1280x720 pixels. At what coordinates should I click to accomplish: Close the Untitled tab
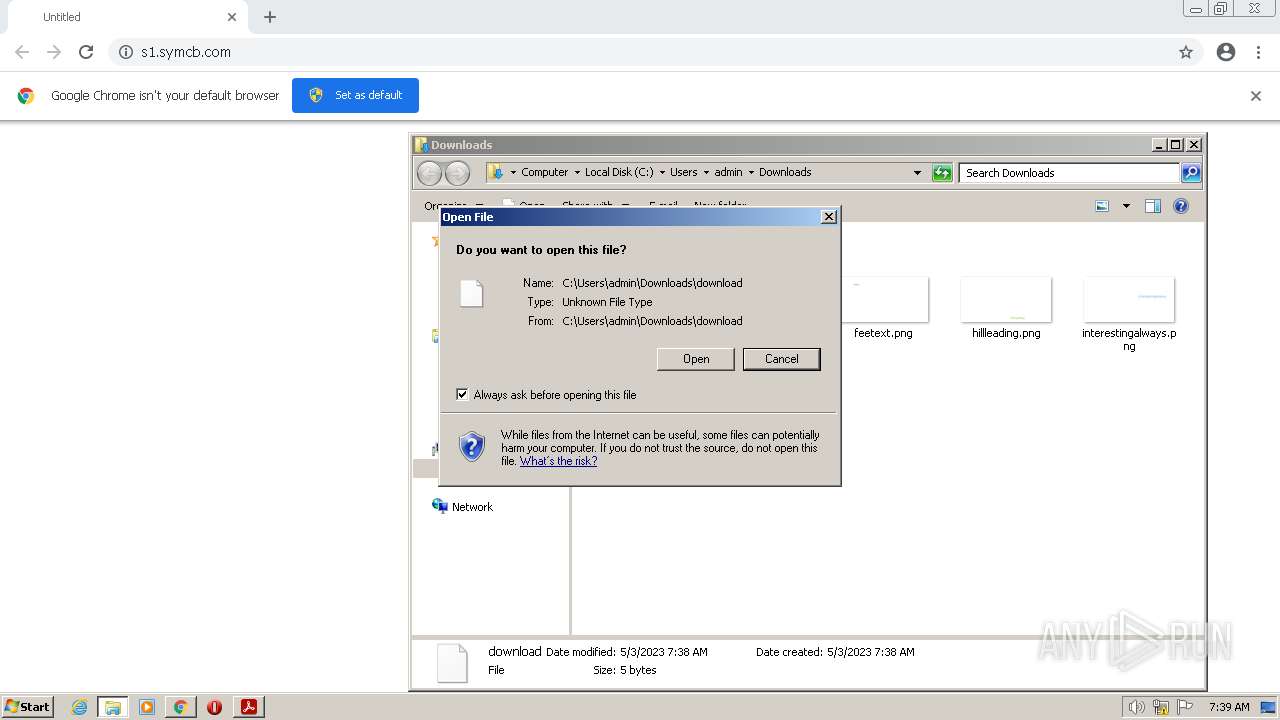click(232, 17)
